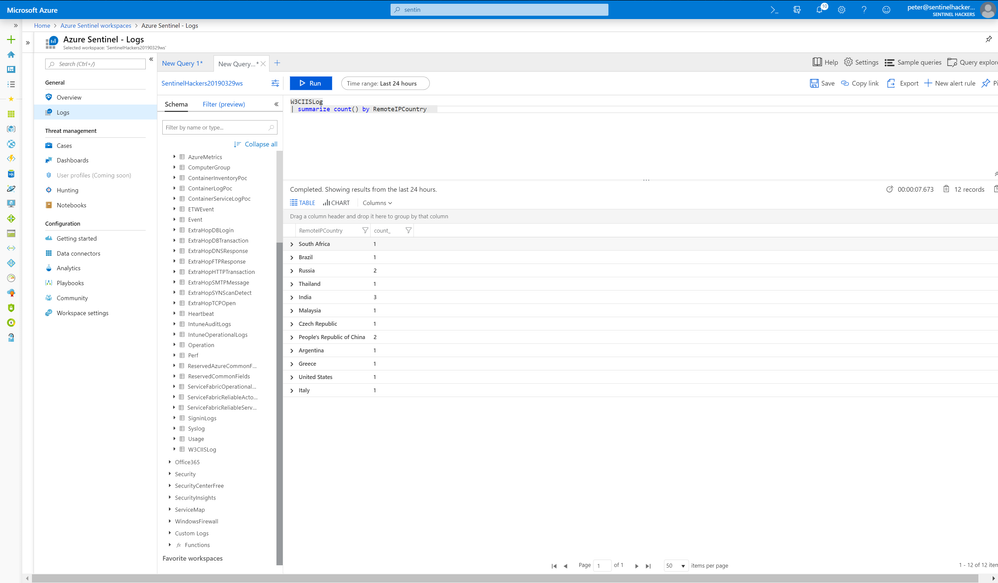Image resolution: width=998 pixels, height=583 pixels.
Task: Switch to the New Query 1 tab
Action: click(182, 64)
